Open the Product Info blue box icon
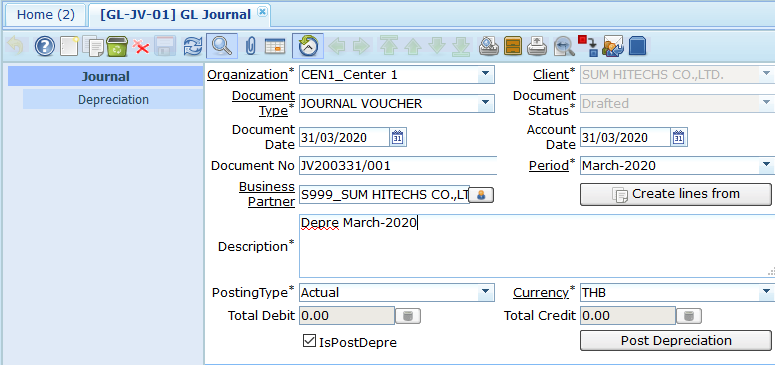 click(638, 46)
